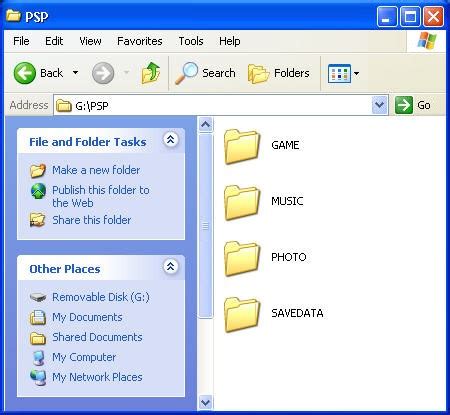Open My Computer link

point(84,357)
